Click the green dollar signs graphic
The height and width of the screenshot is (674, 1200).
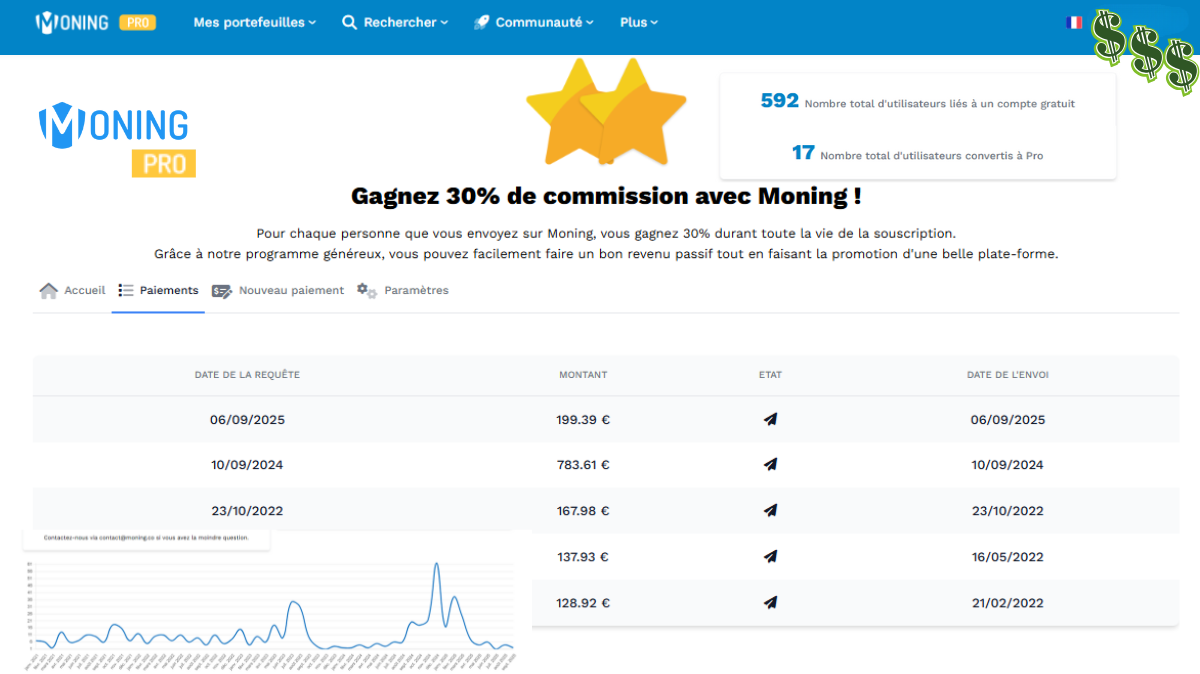1144,50
